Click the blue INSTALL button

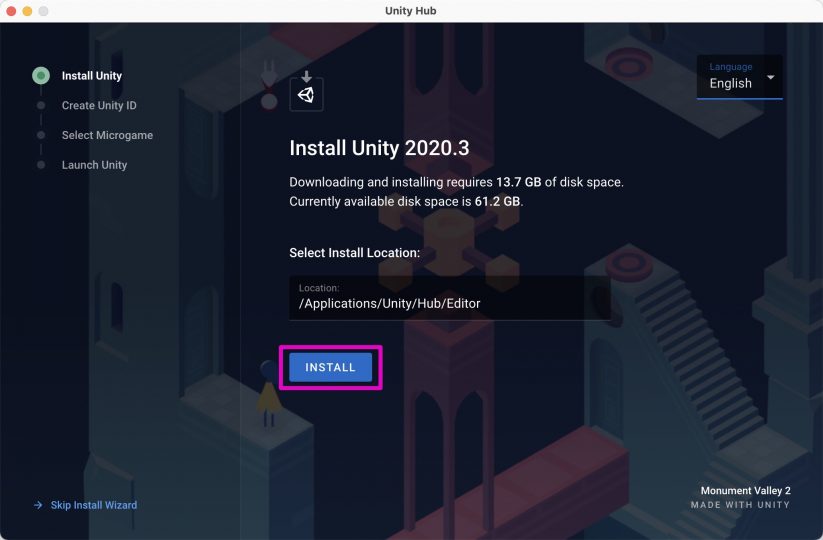tap(330, 367)
